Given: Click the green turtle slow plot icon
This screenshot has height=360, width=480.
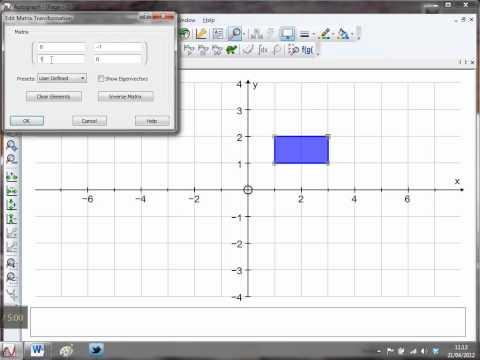Looking at the screenshot, I should point(232,50).
